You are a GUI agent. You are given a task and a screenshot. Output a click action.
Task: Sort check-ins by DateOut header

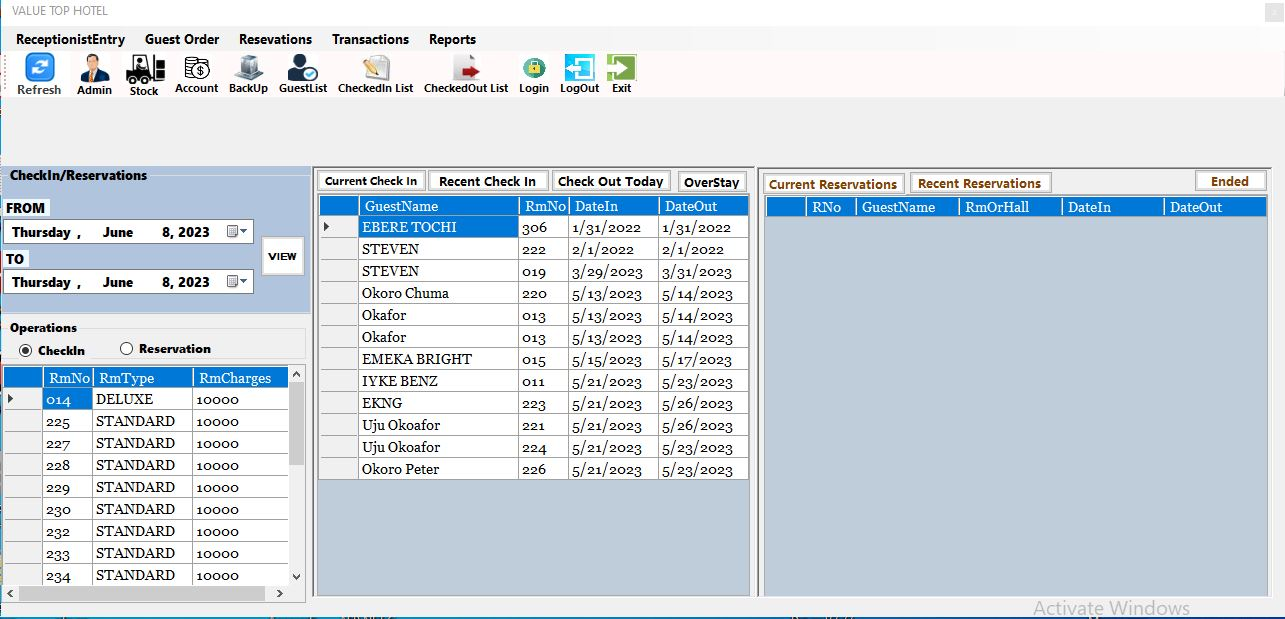[x=703, y=205]
